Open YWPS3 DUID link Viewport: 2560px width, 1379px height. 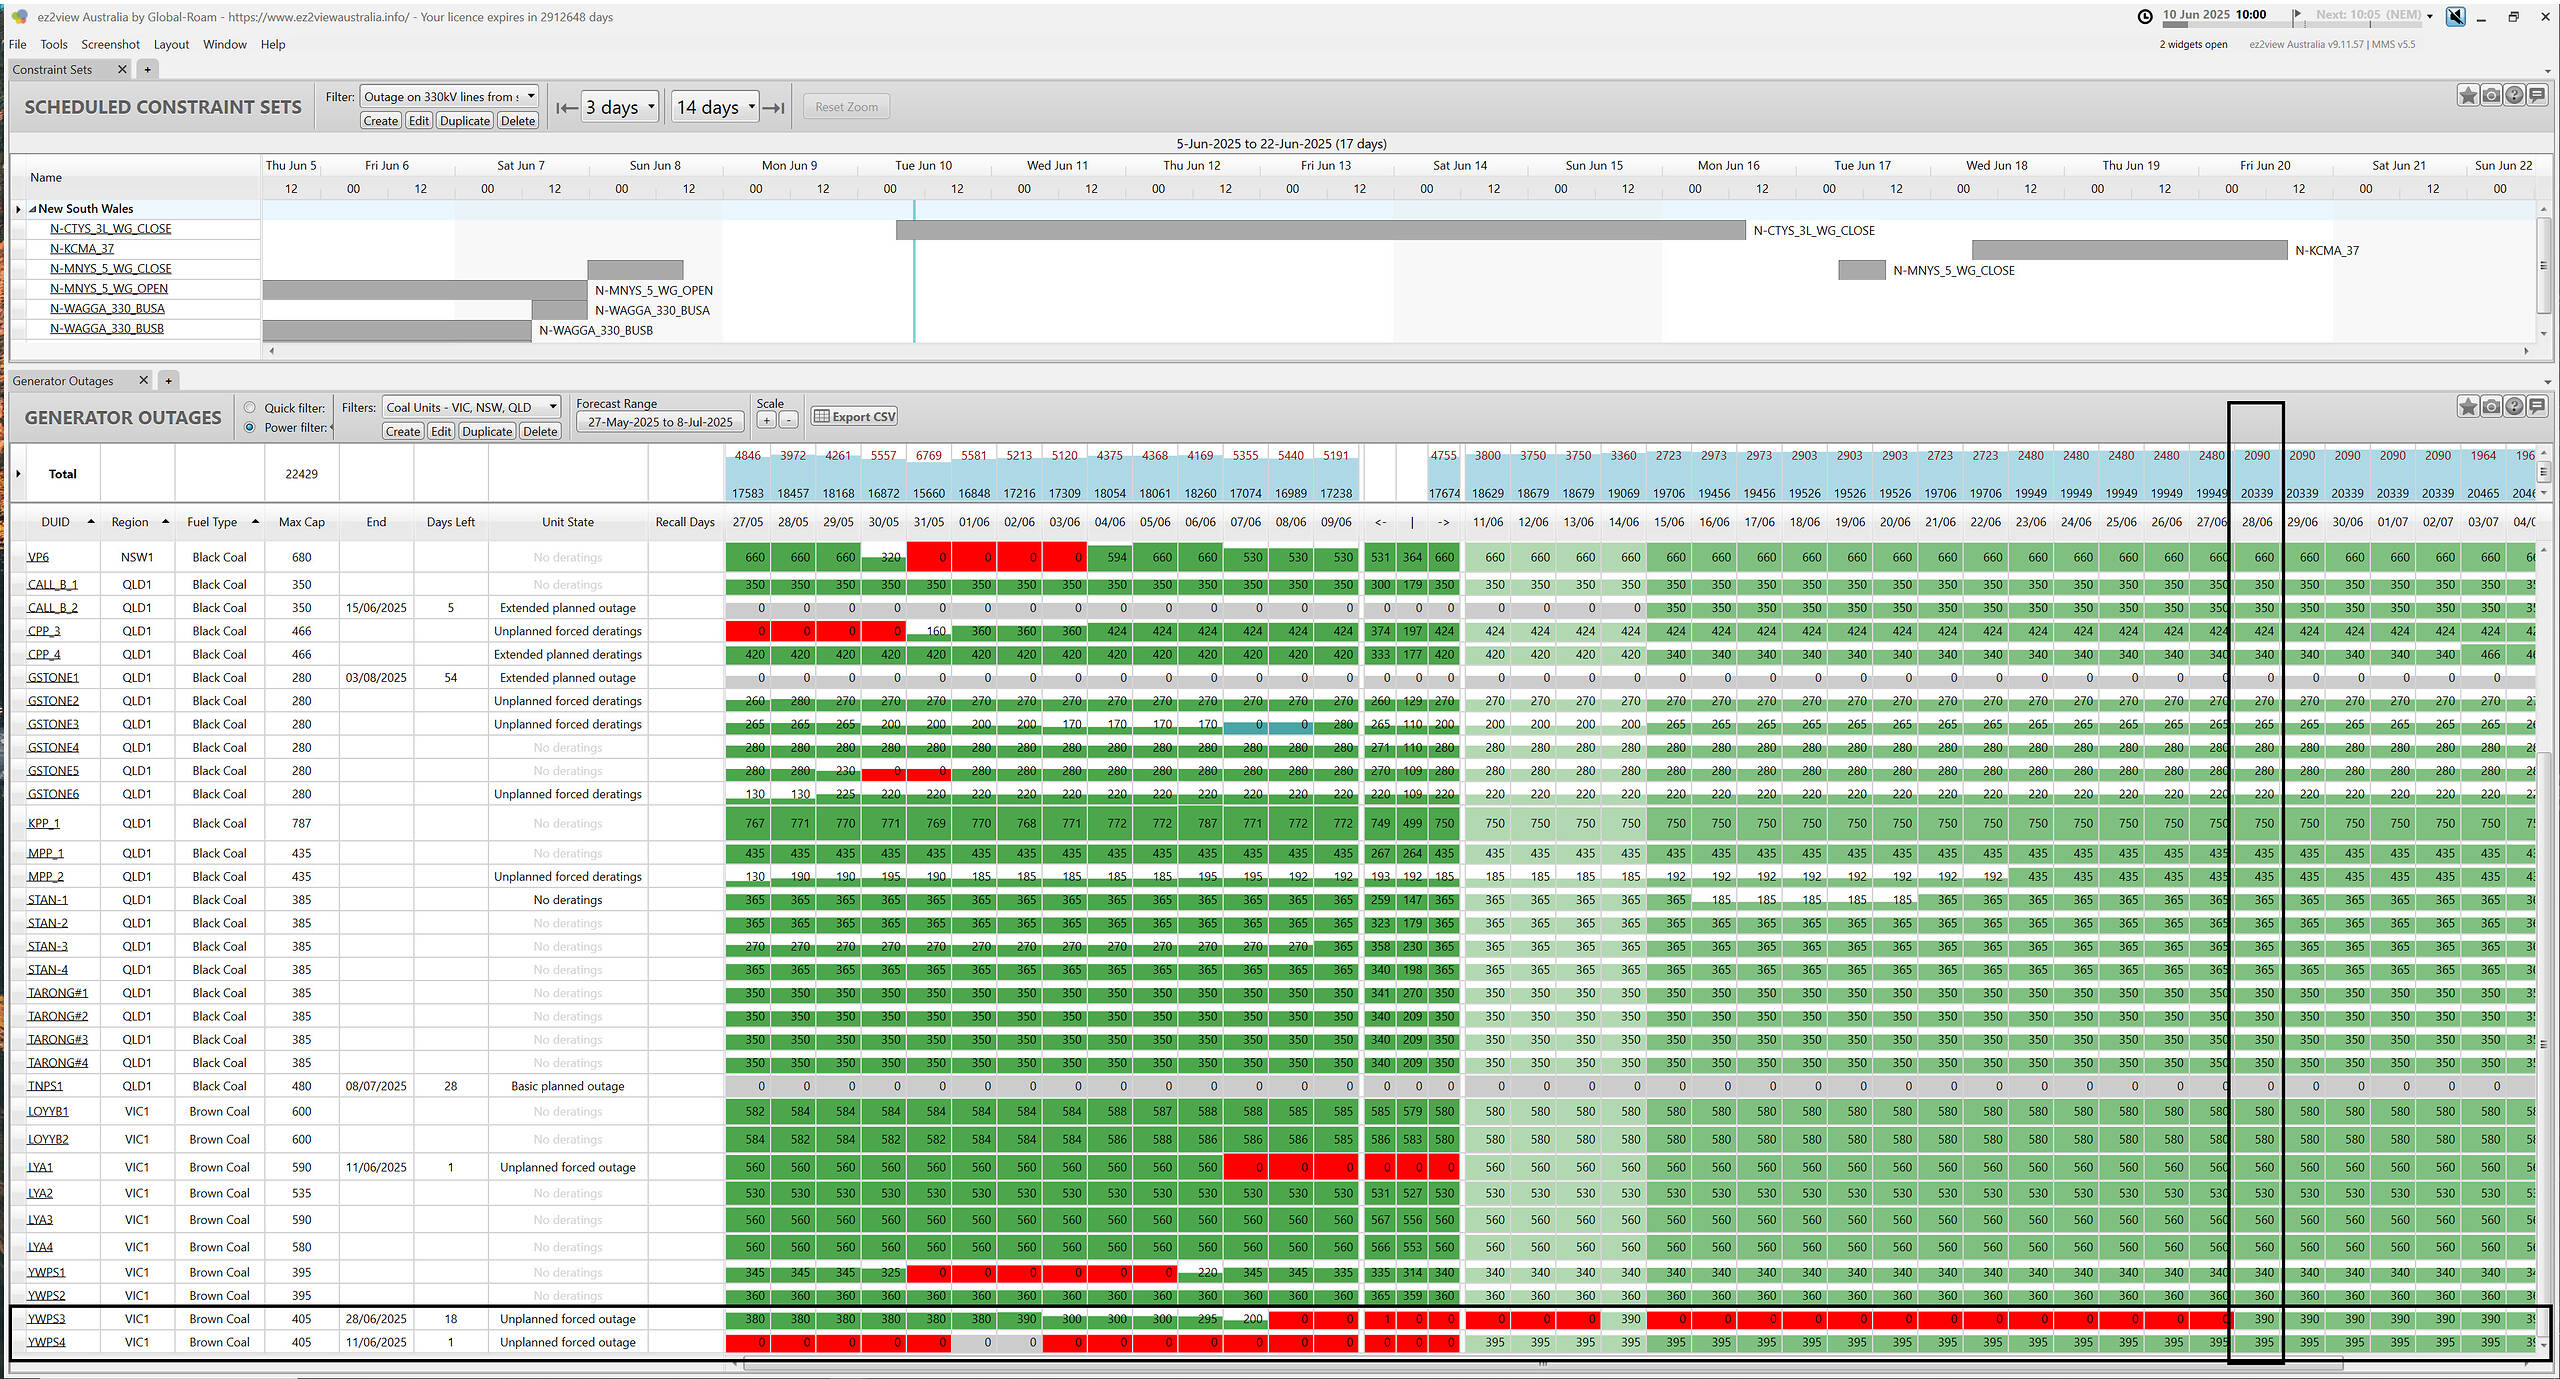click(x=46, y=1319)
